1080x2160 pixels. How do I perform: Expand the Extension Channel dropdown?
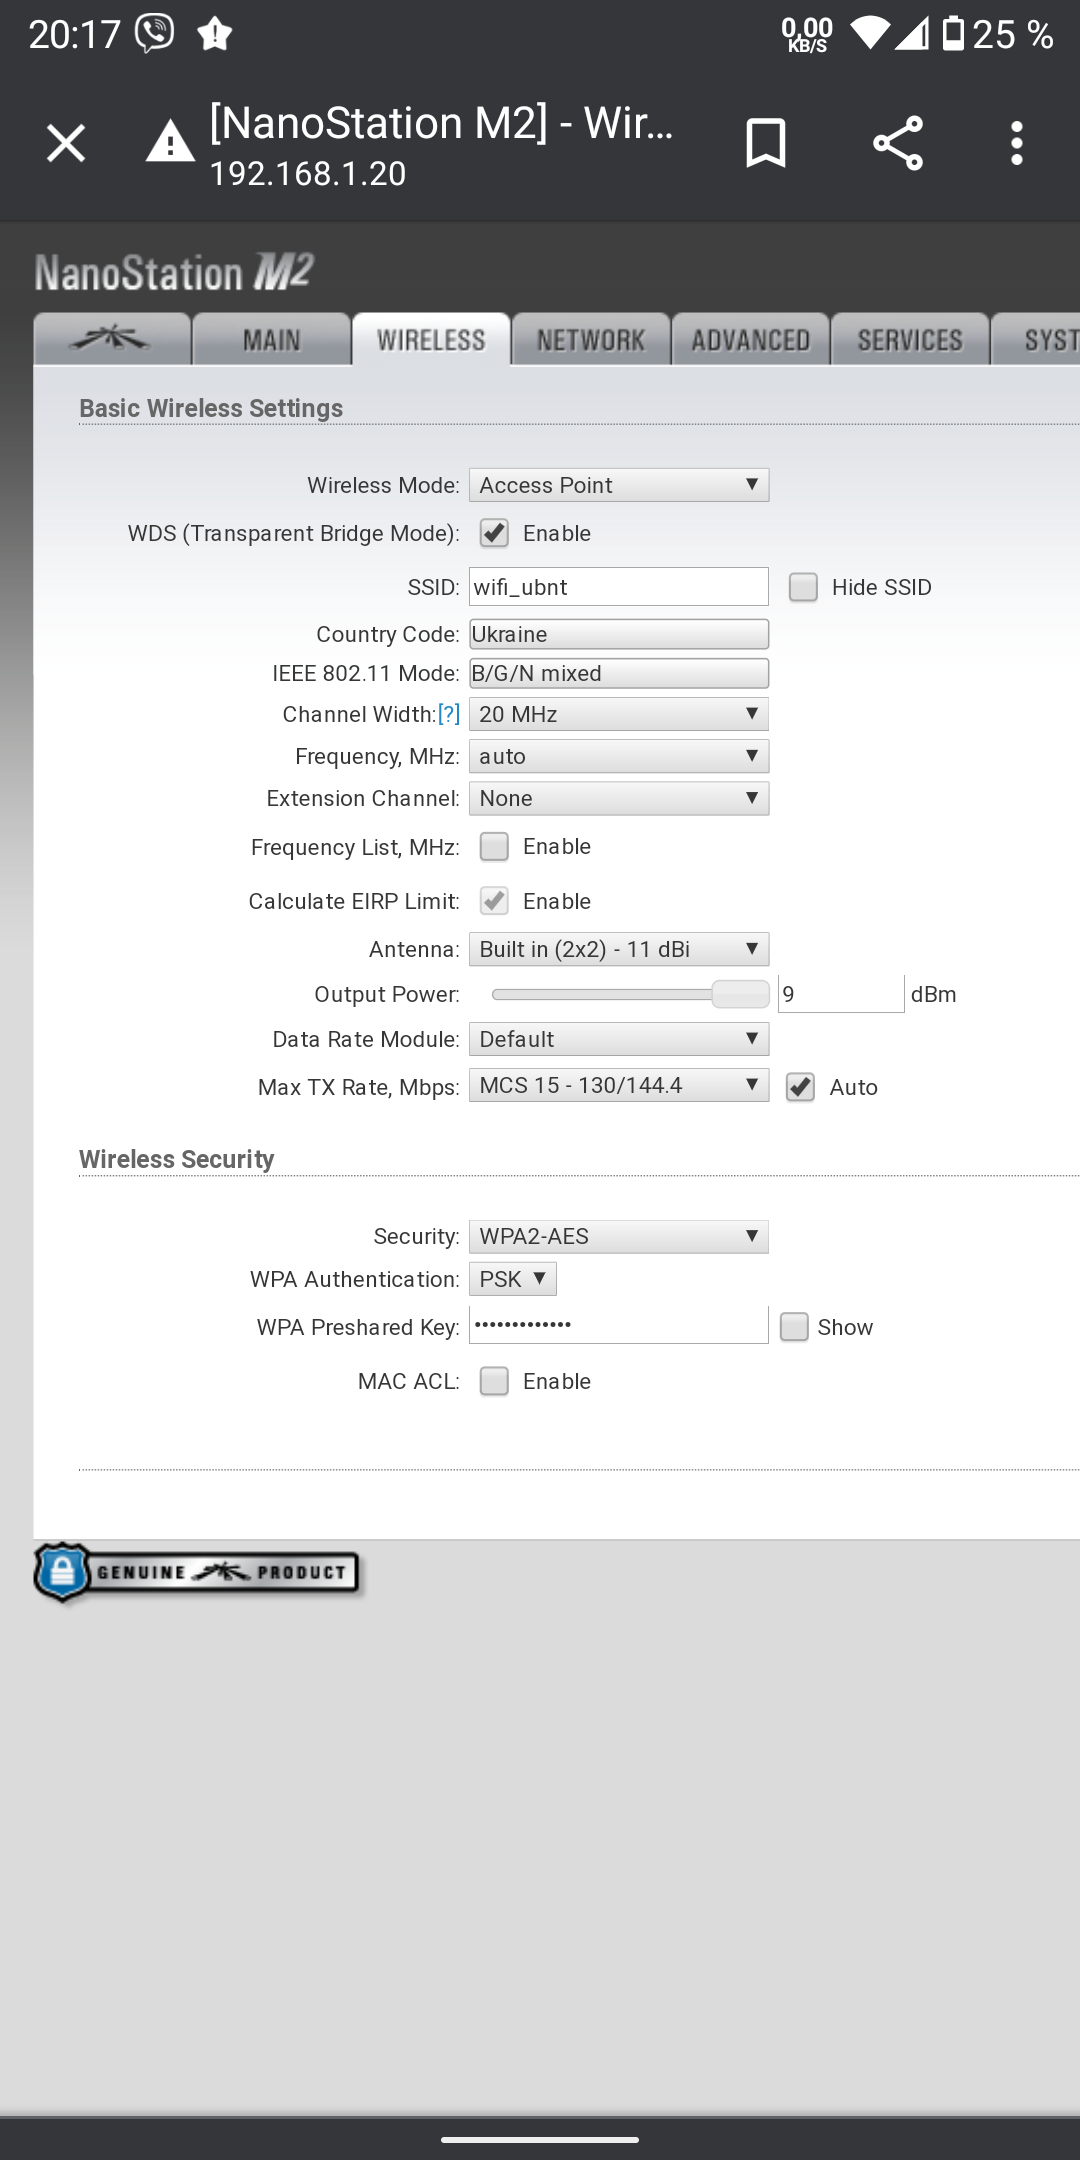point(619,798)
